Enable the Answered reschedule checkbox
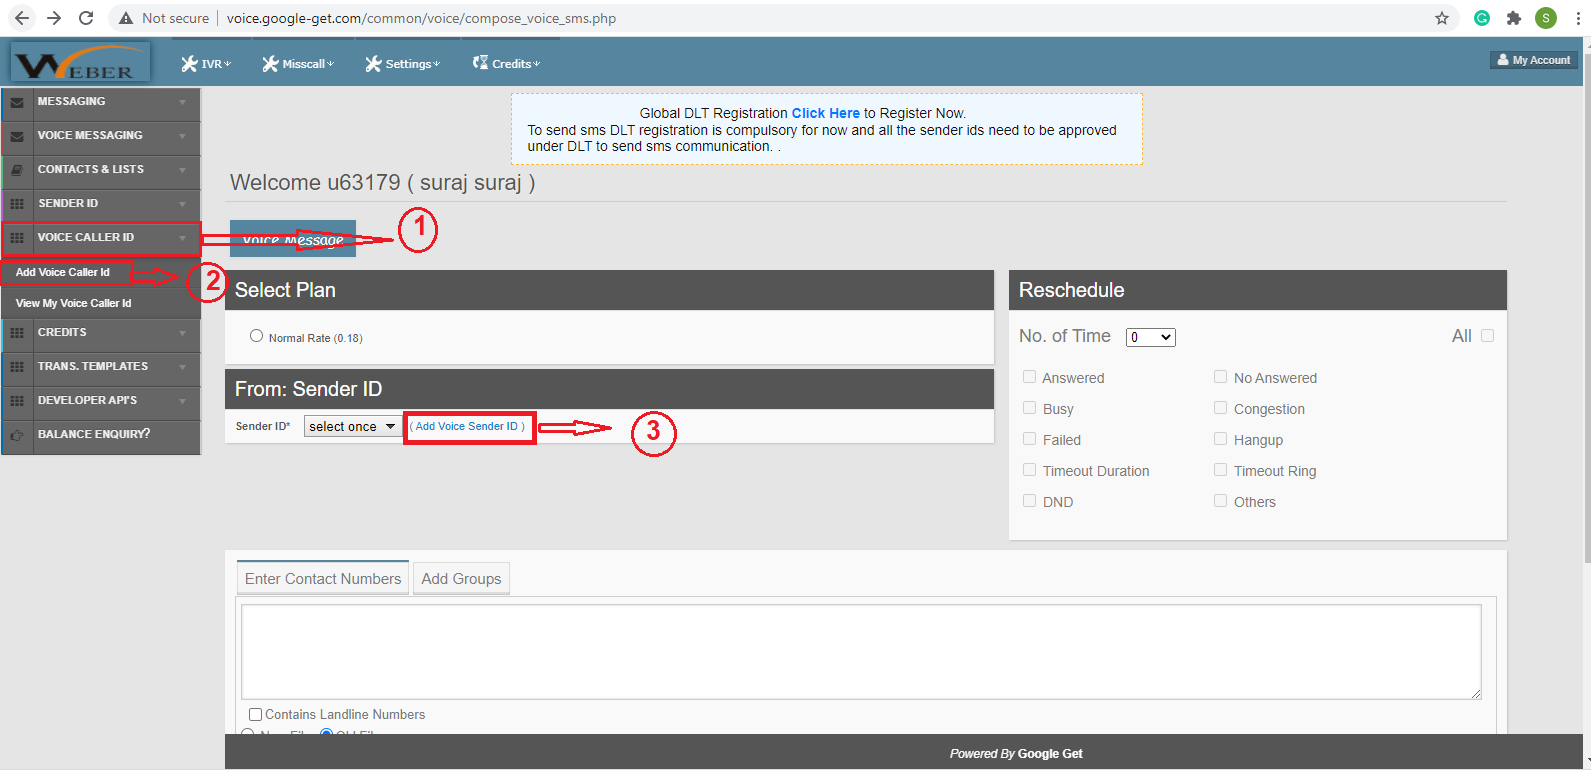The height and width of the screenshot is (770, 1593). click(1029, 377)
